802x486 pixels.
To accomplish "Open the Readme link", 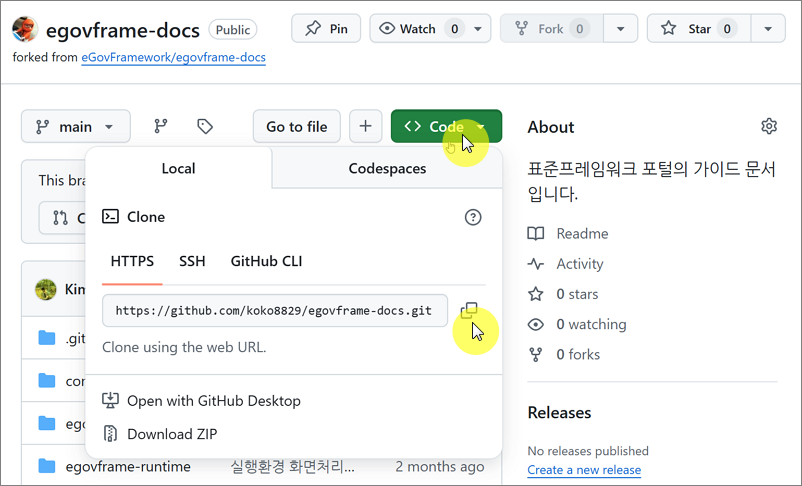I will click(583, 234).
